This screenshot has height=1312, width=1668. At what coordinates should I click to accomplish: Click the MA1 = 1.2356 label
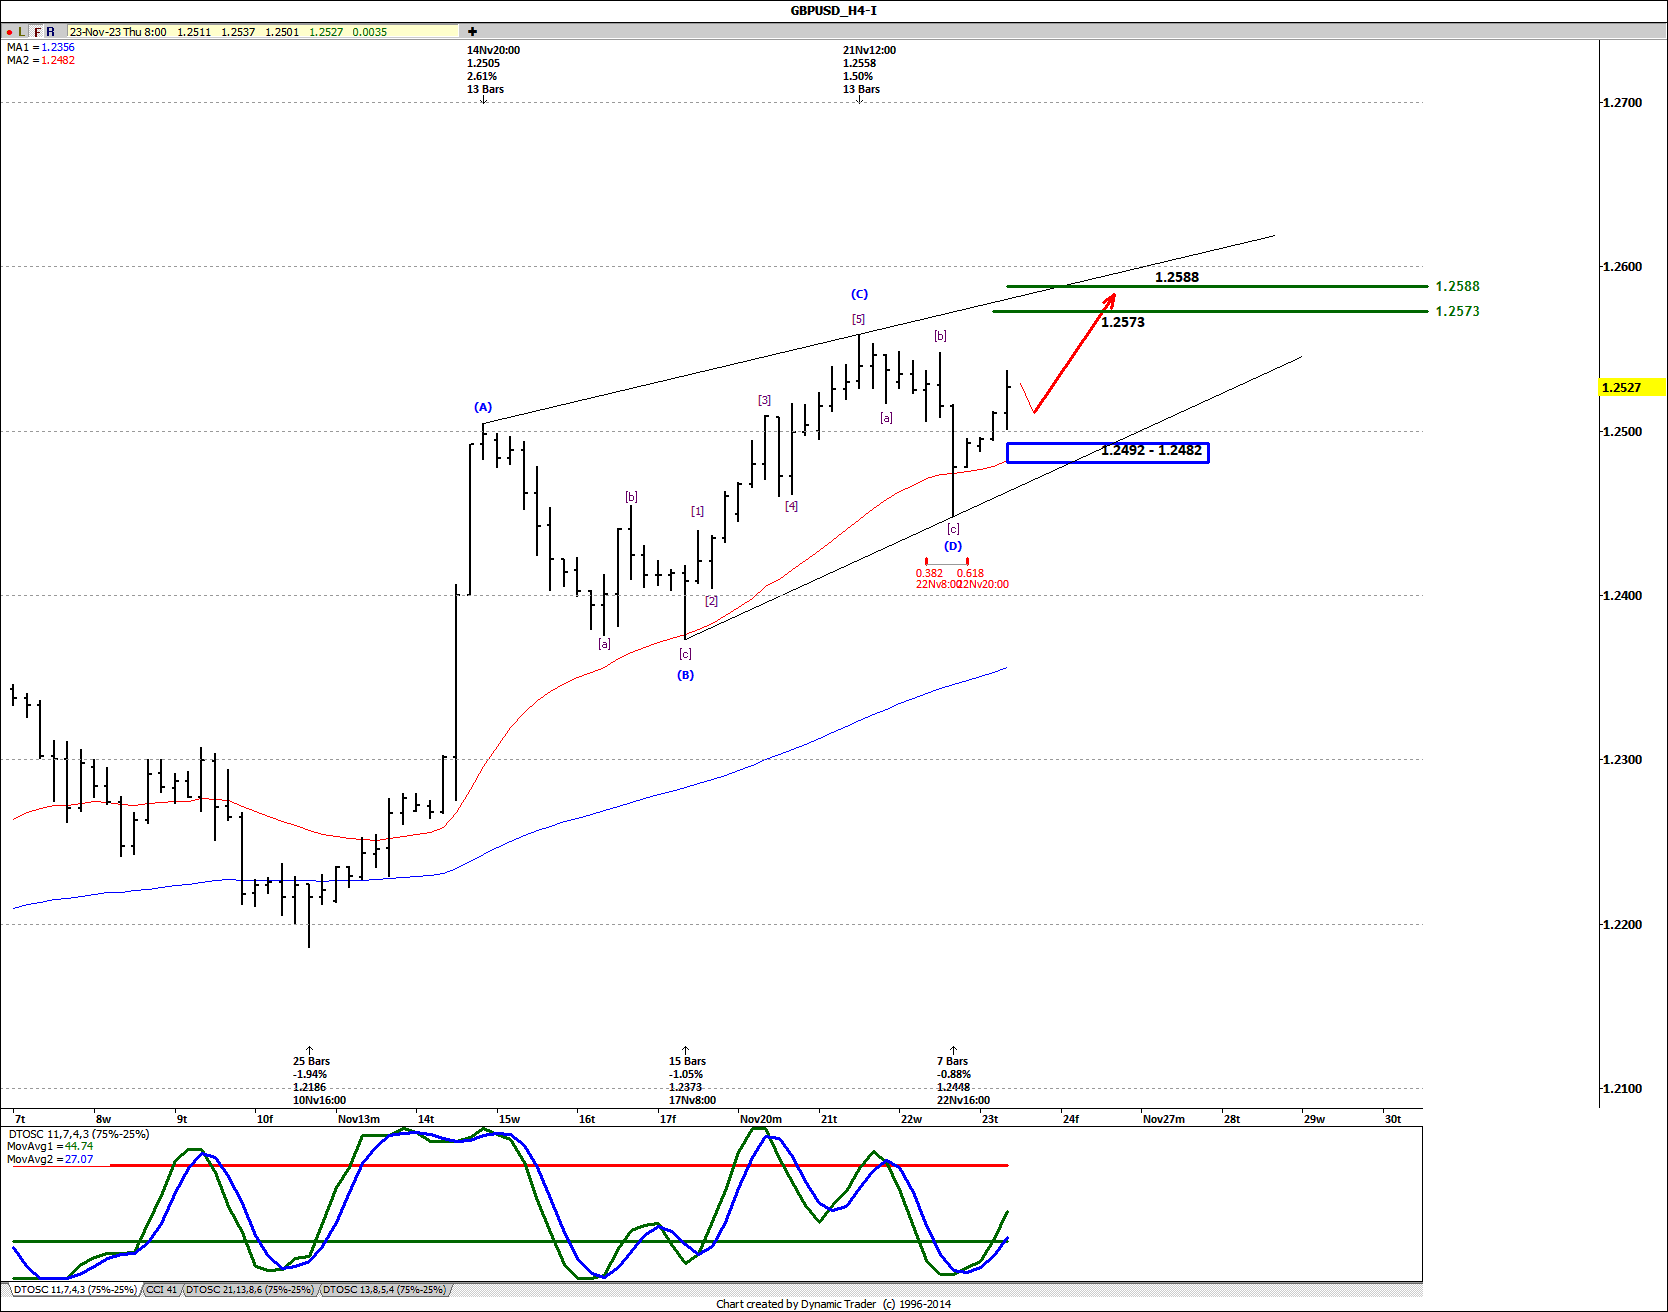coord(41,47)
